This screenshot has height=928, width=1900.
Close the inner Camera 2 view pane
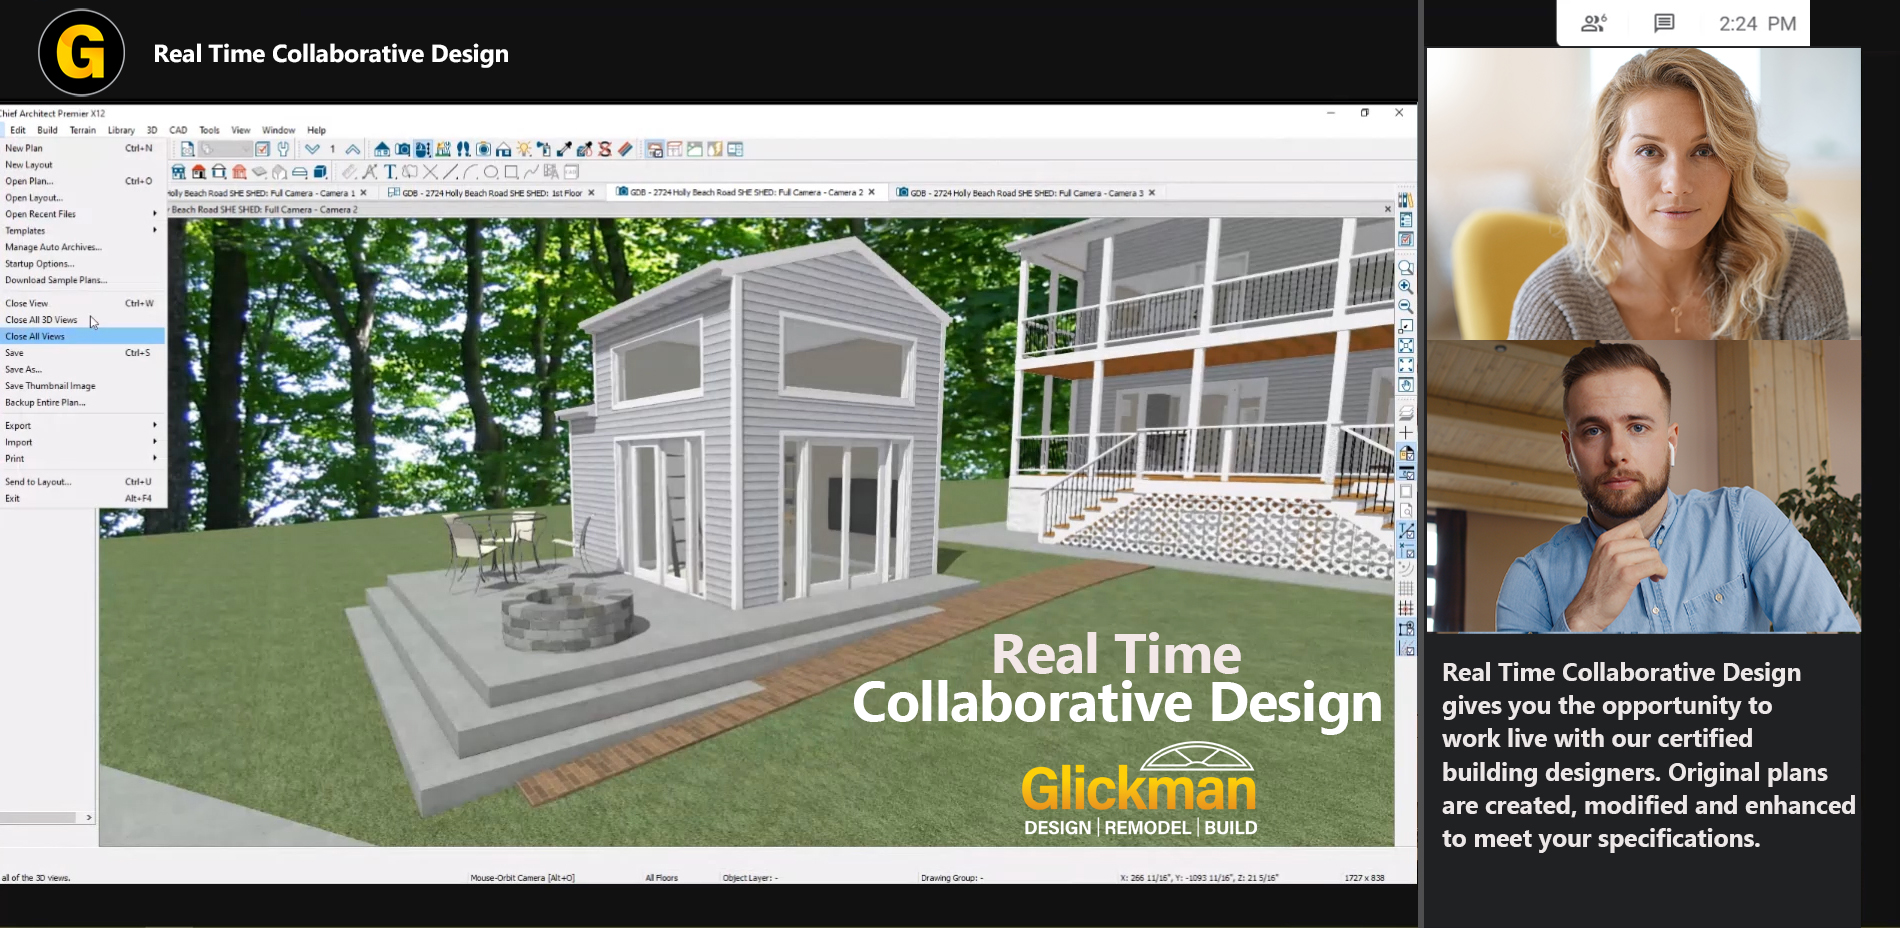click(x=1387, y=209)
